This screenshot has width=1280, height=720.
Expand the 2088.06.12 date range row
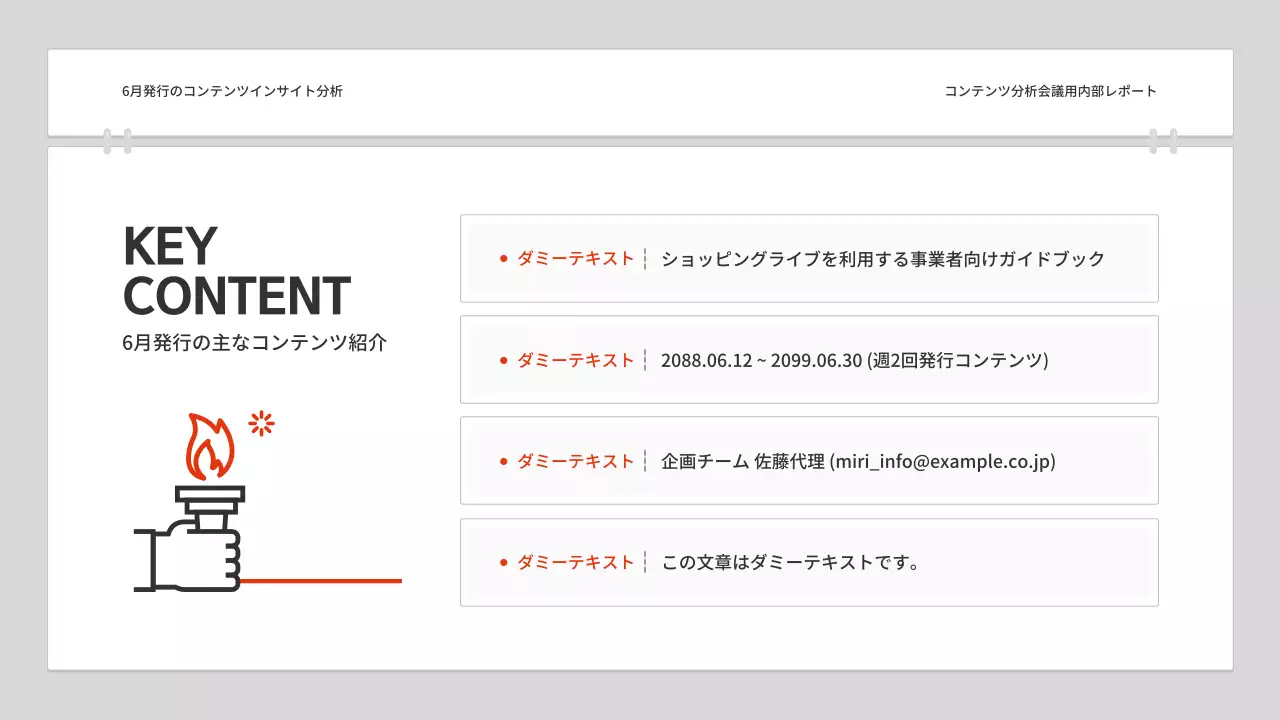(809, 360)
